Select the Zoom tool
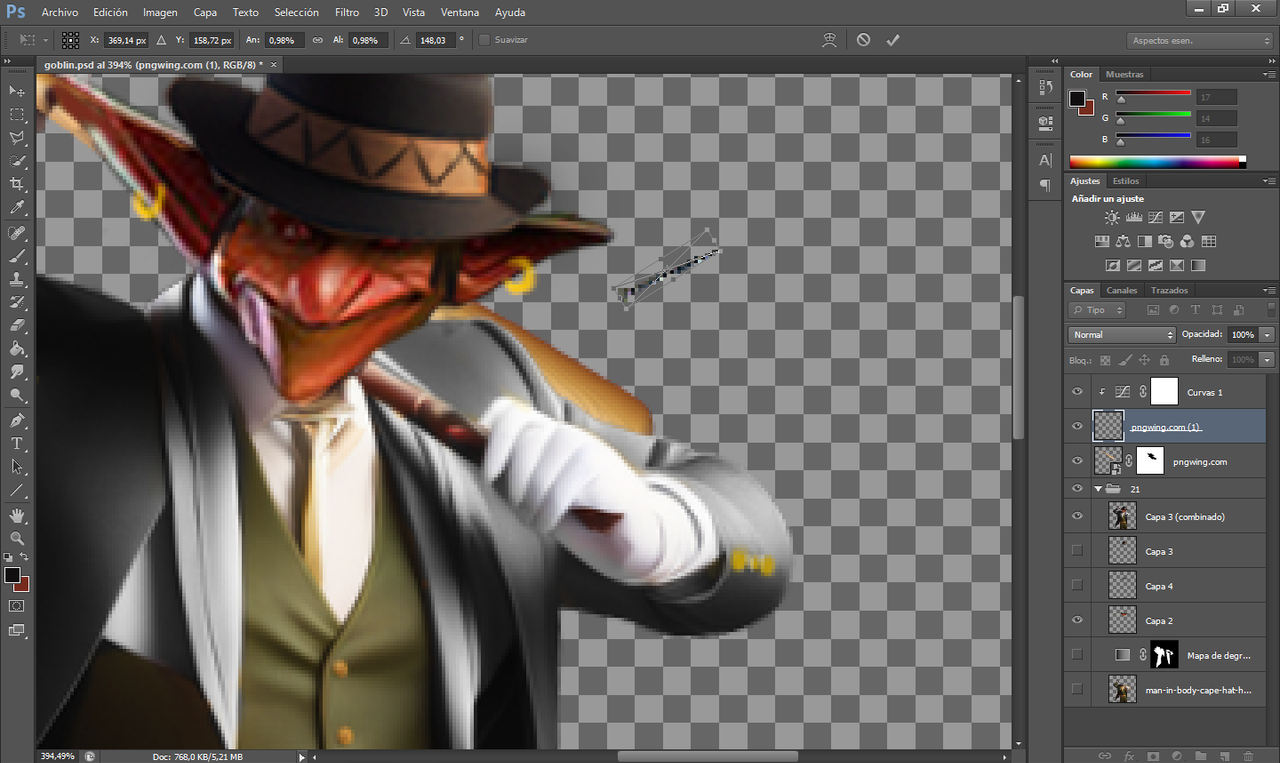This screenshot has width=1280, height=763. tap(17, 538)
